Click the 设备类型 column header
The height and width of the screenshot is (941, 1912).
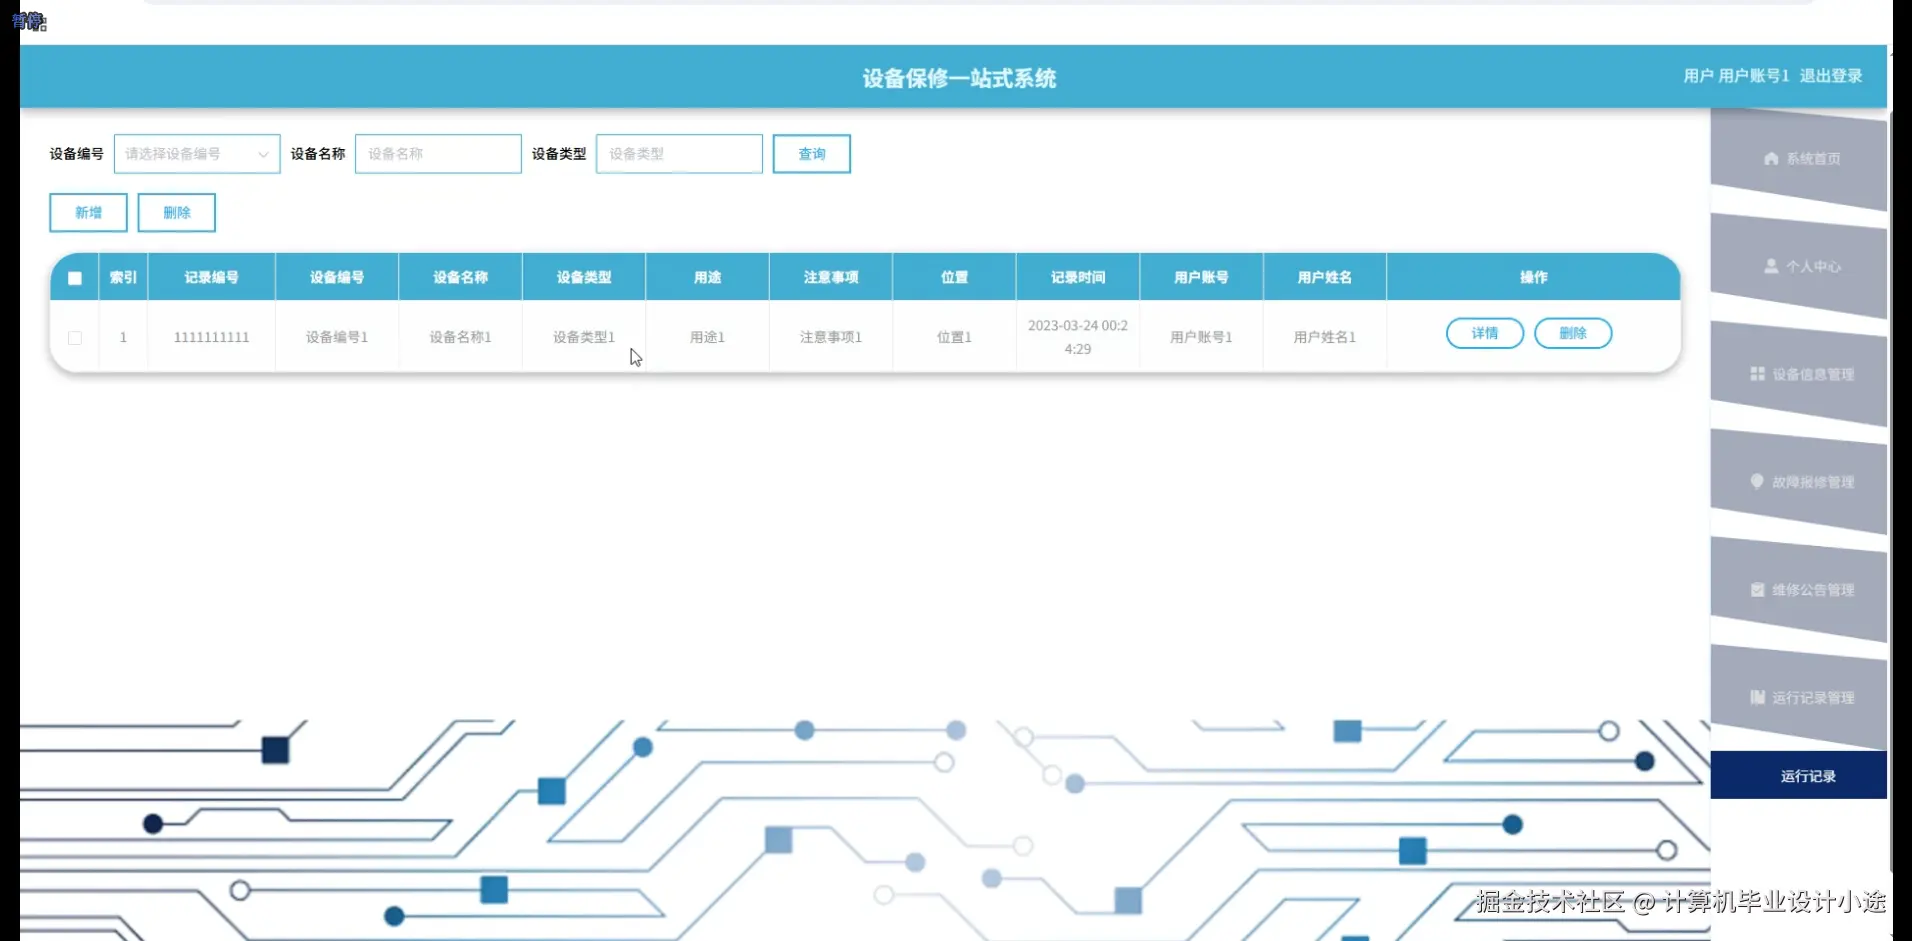coord(584,277)
